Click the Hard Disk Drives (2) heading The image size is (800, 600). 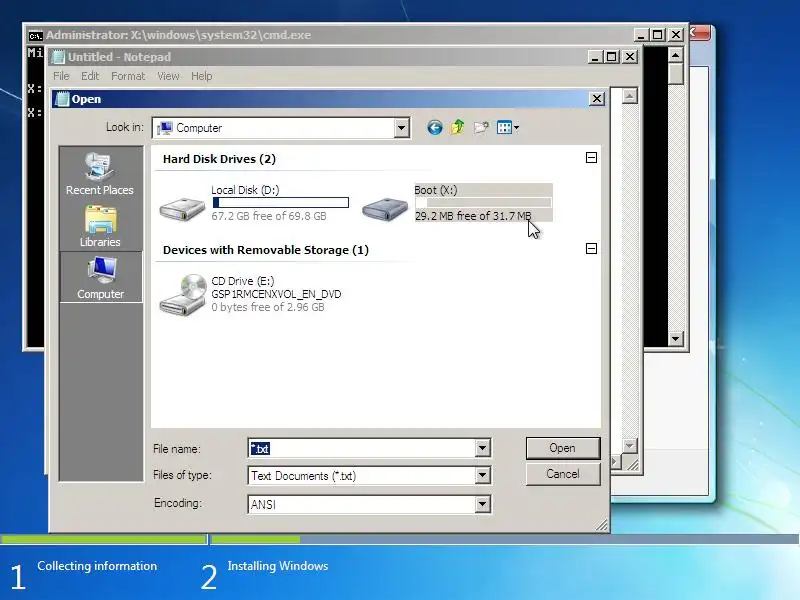(219, 159)
